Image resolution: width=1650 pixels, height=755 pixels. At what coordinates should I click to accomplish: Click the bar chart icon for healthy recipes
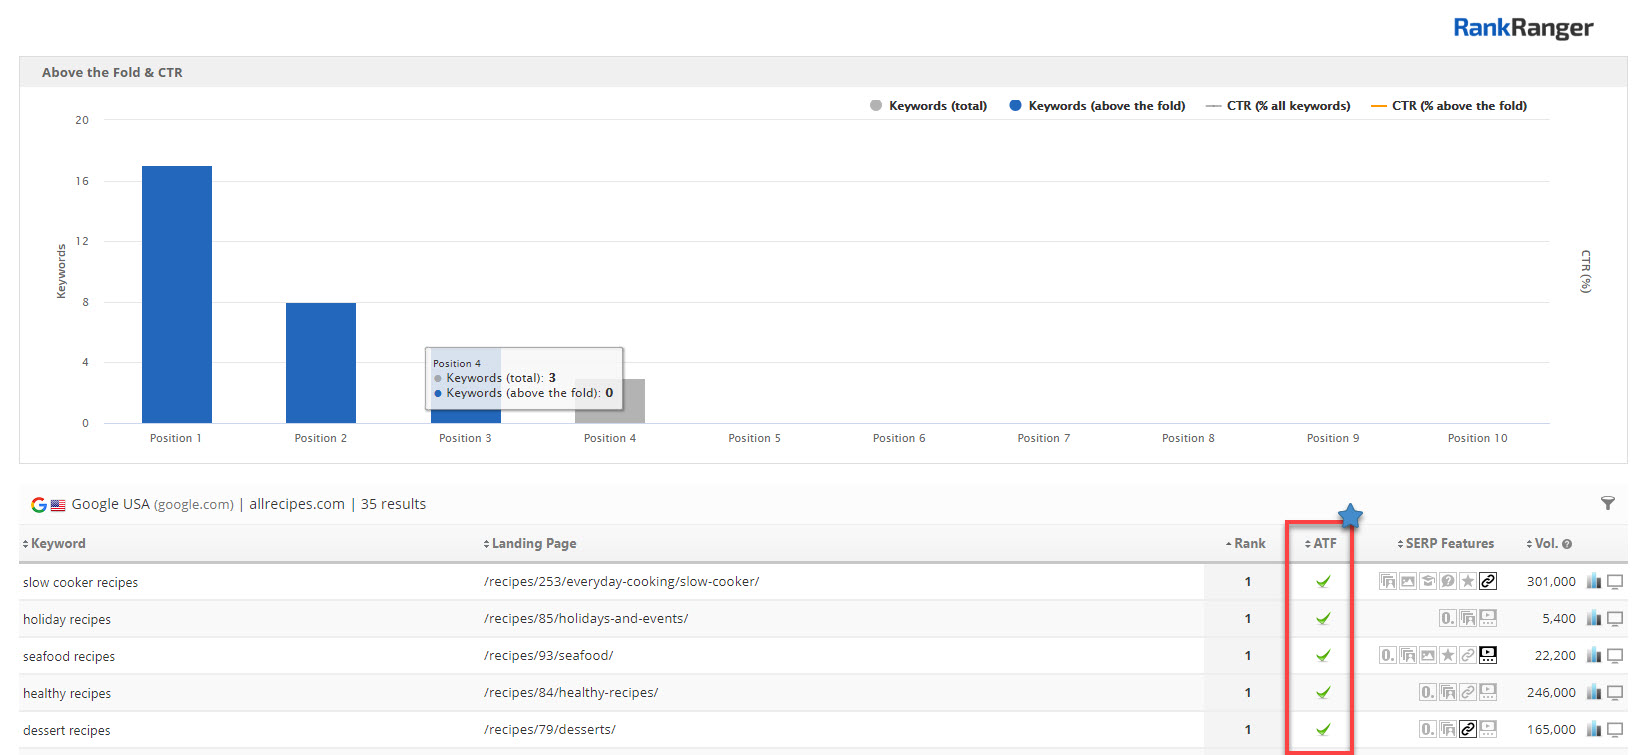(1594, 692)
